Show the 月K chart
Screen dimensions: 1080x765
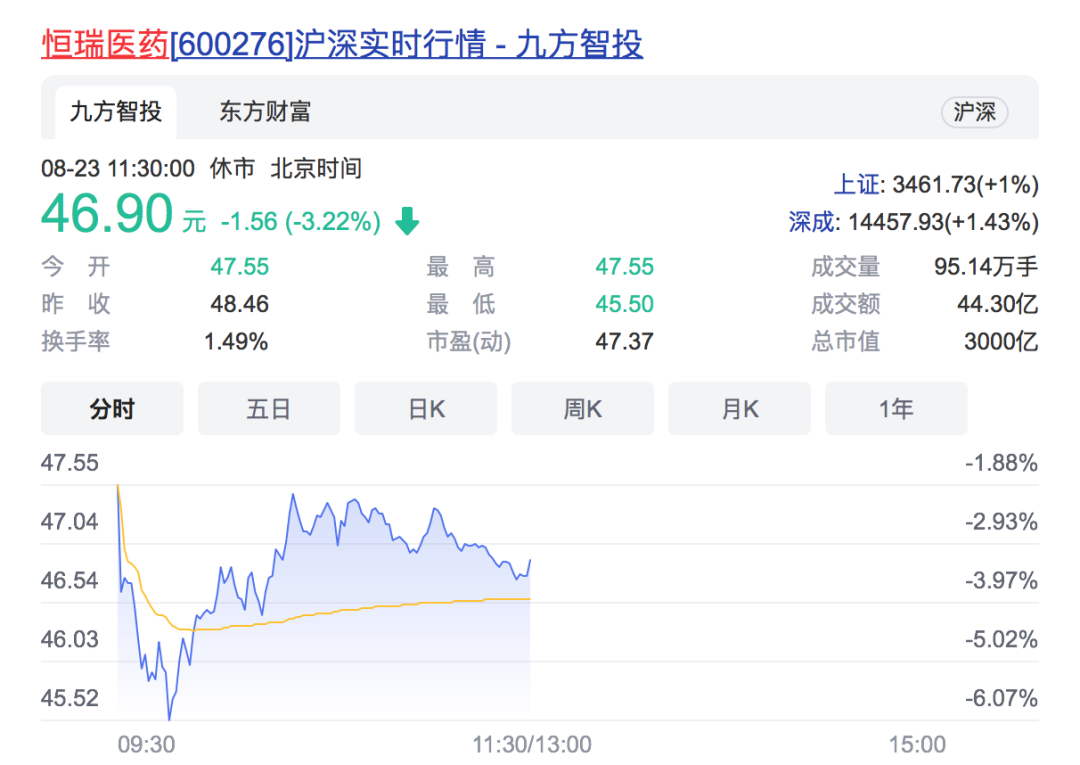pos(739,408)
